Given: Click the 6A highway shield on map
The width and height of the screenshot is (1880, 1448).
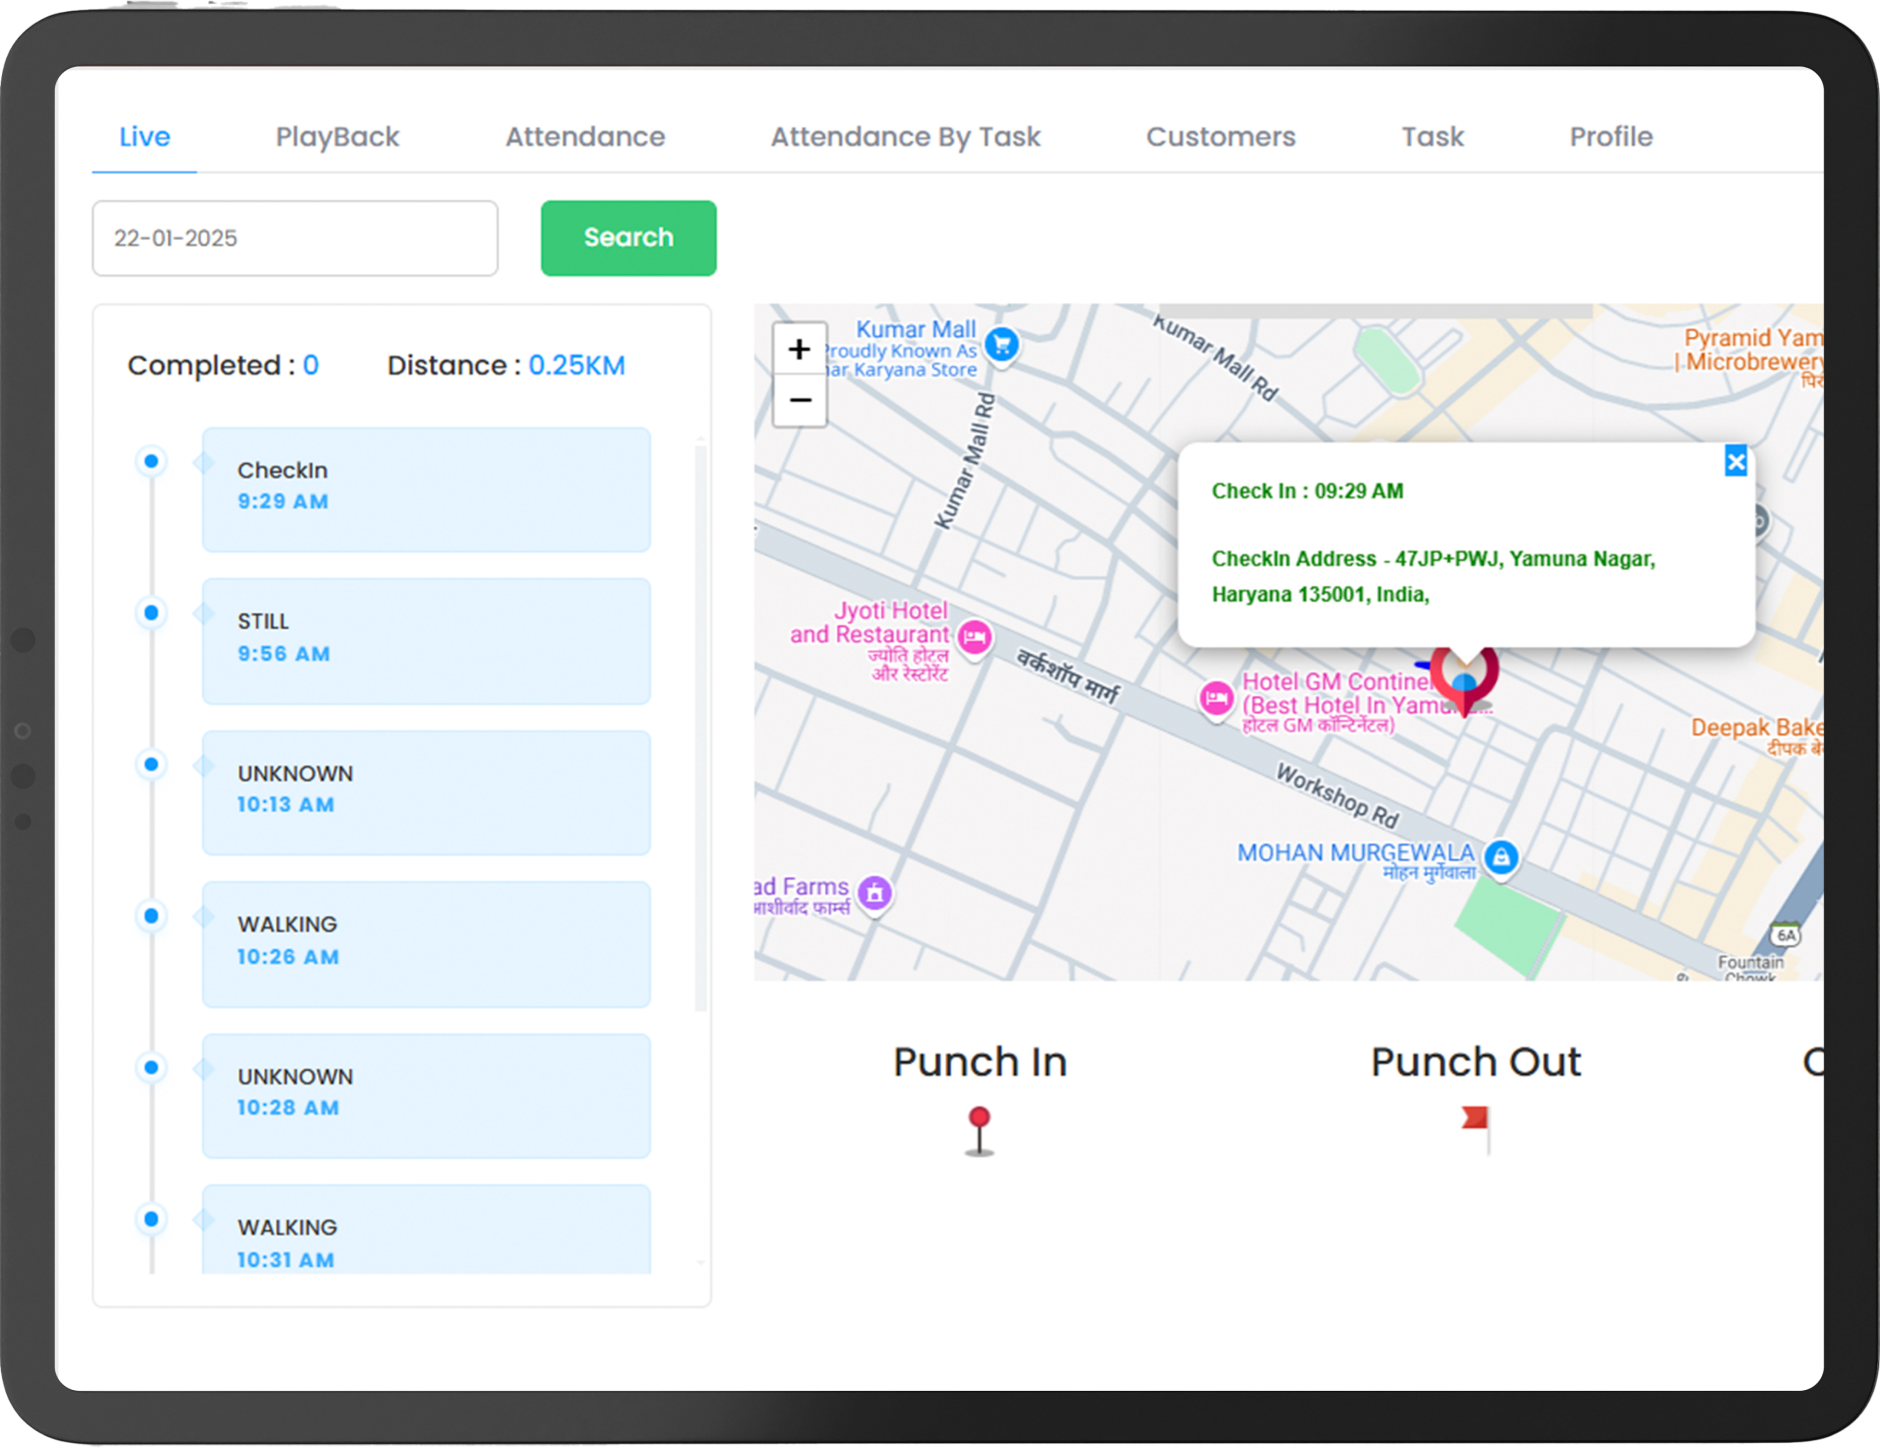Looking at the screenshot, I should [1785, 935].
